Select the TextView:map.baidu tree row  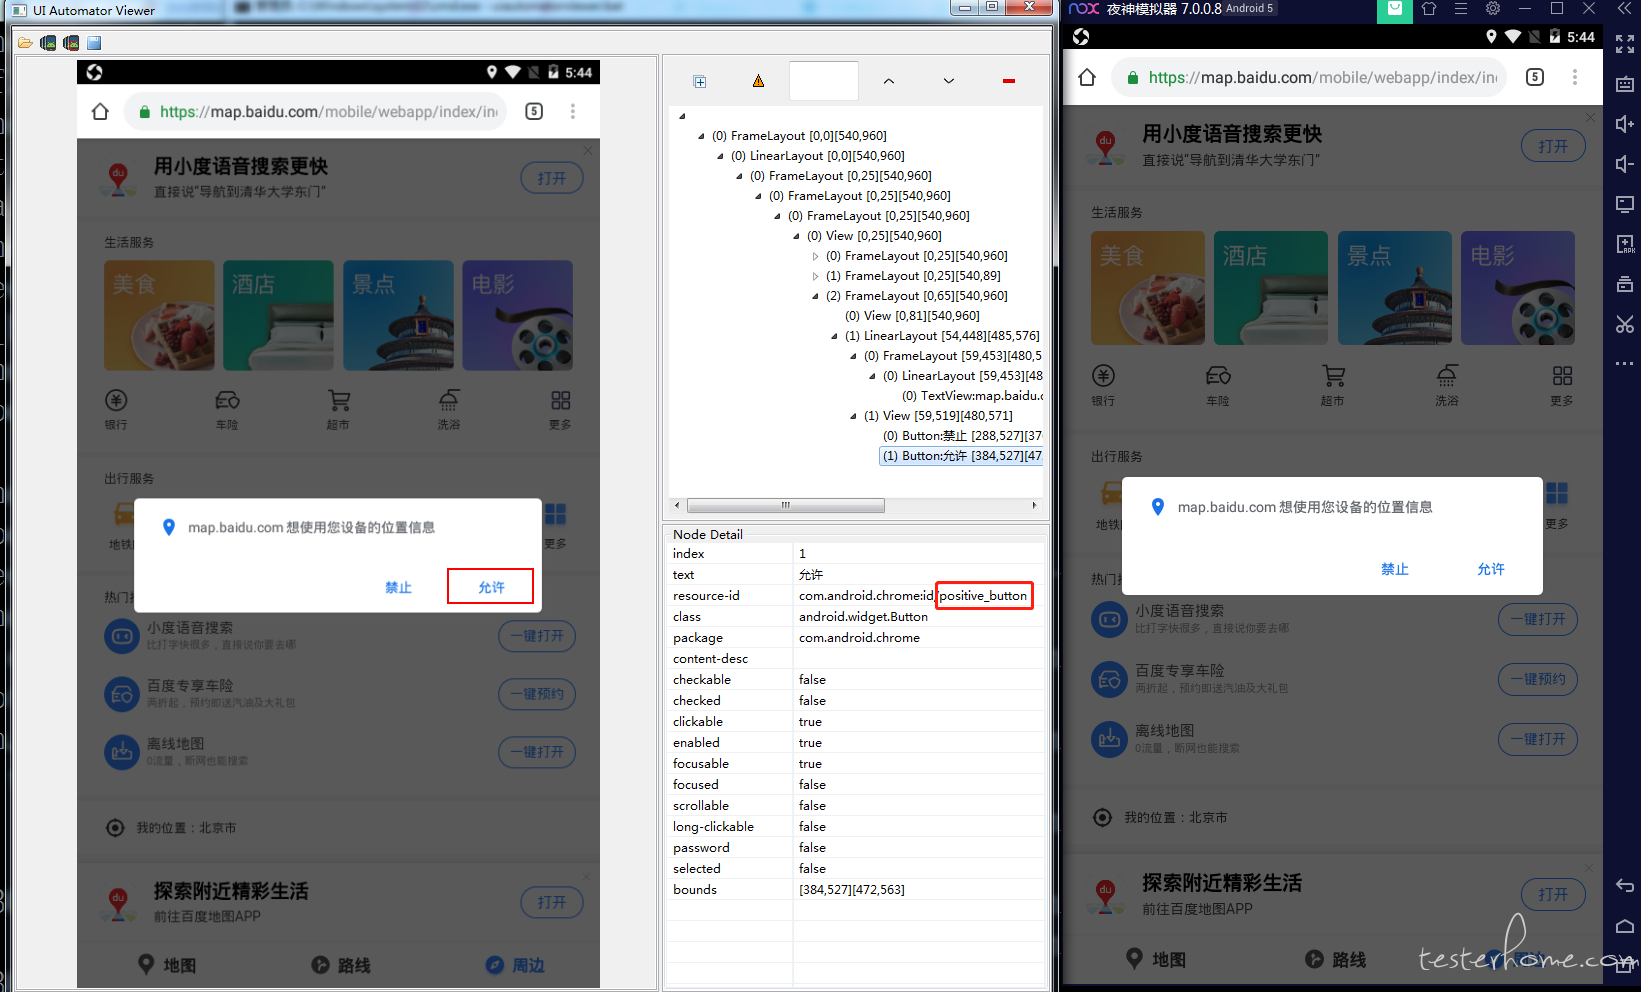click(971, 396)
